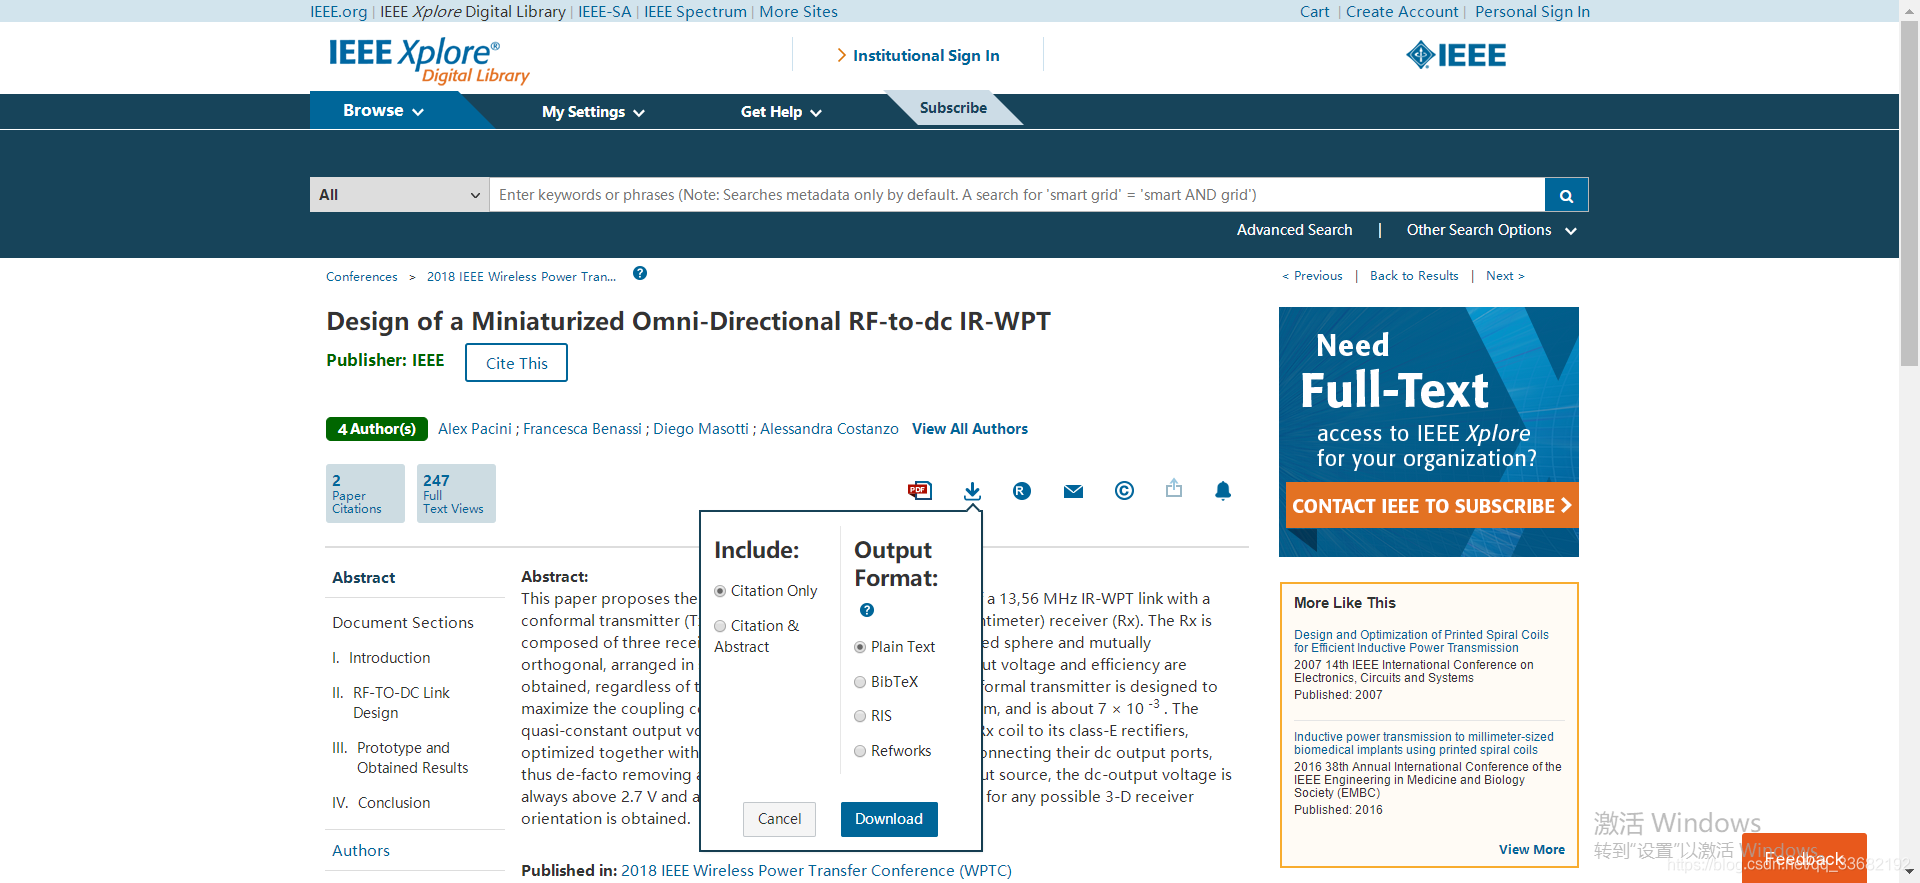
Task: Choose Refworks output format
Action: click(x=860, y=751)
